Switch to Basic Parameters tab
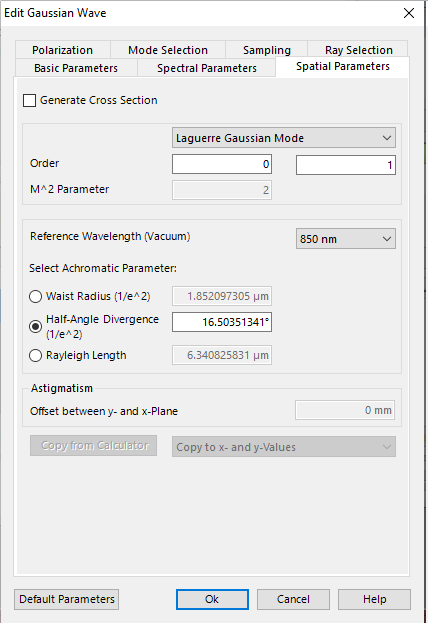The height and width of the screenshot is (623, 428). click(x=76, y=68)
